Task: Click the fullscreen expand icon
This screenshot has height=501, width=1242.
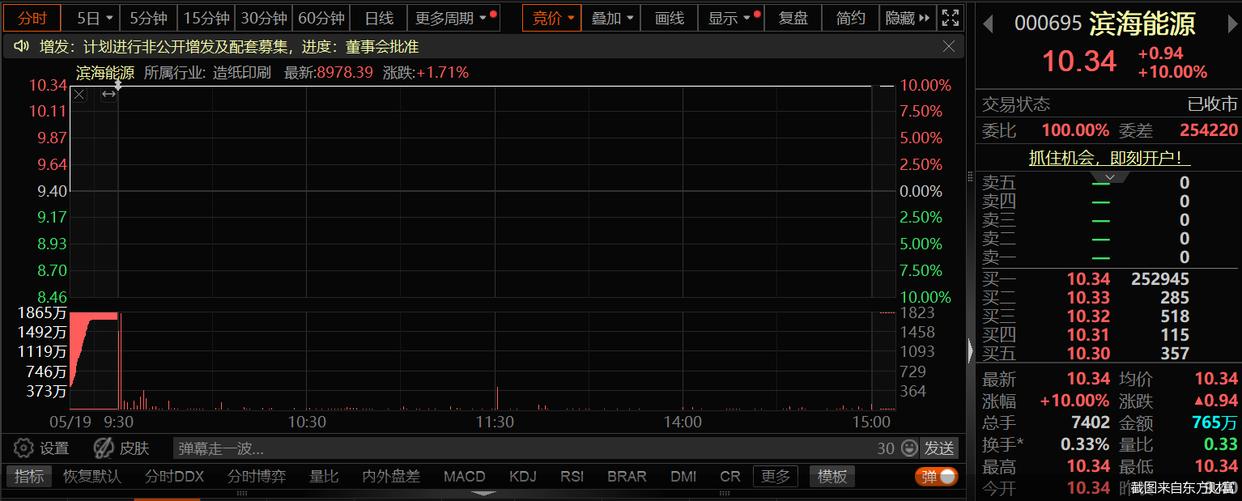Action: coord(951,18)
